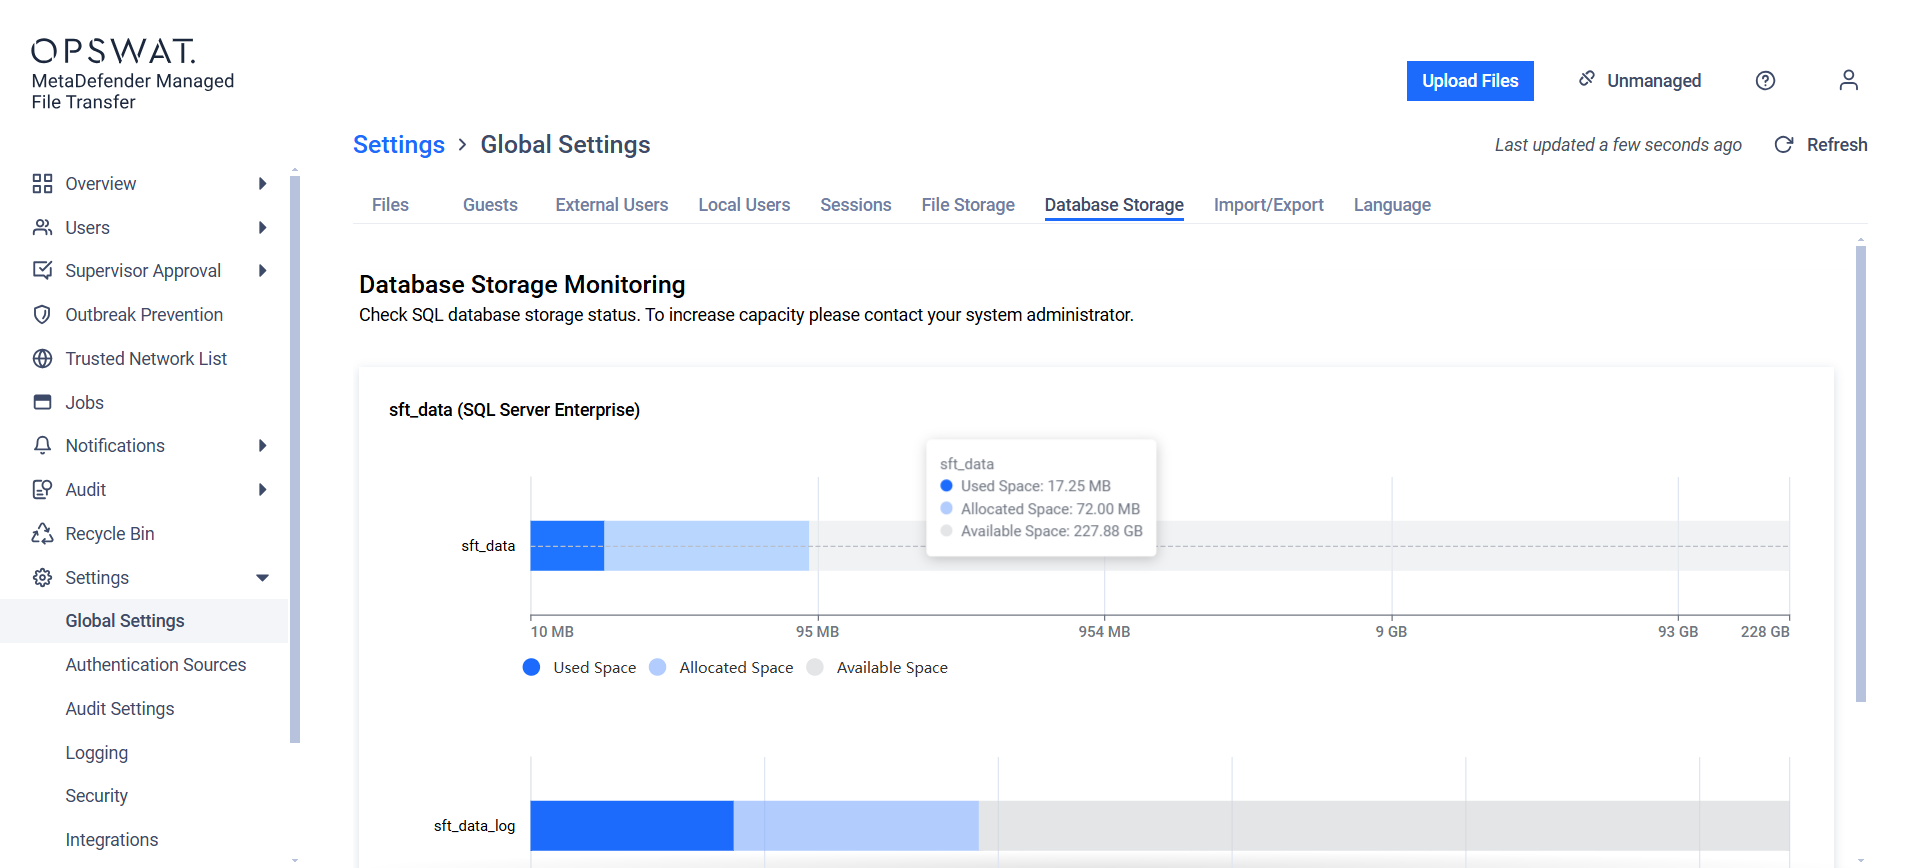Click the Unmanaged link icon
This screenshot has height=868, width=1918.
pos(1587,79)
